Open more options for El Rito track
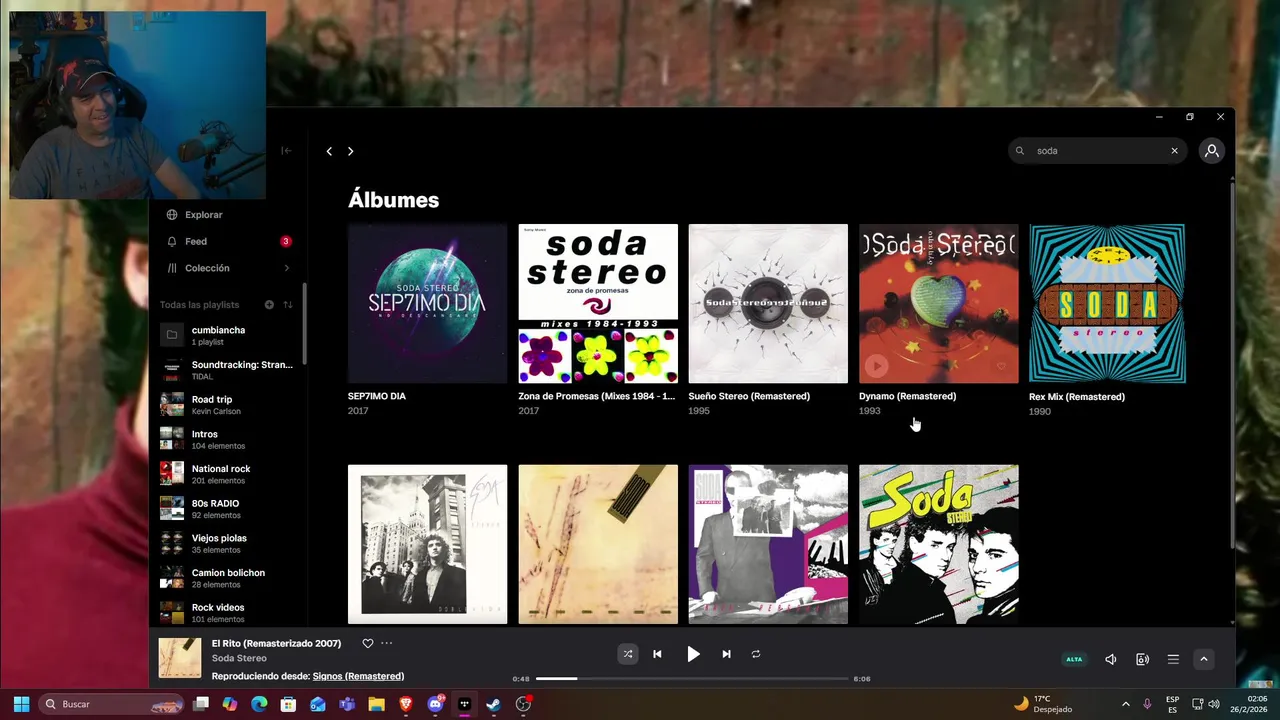 pyautogui.click(x=387, y=644)
